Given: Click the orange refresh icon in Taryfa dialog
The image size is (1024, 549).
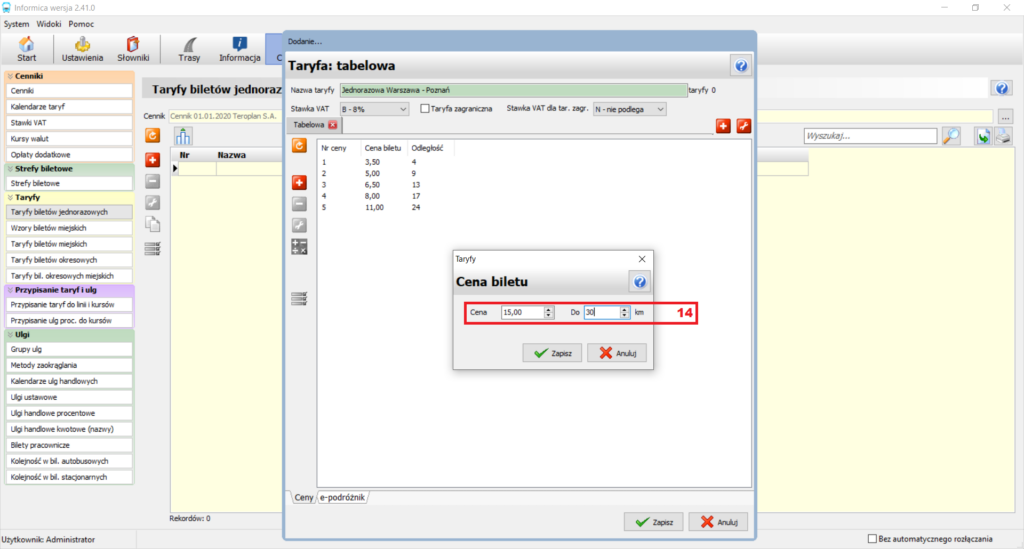Looking at the screenshot, I should coord(299,146).
